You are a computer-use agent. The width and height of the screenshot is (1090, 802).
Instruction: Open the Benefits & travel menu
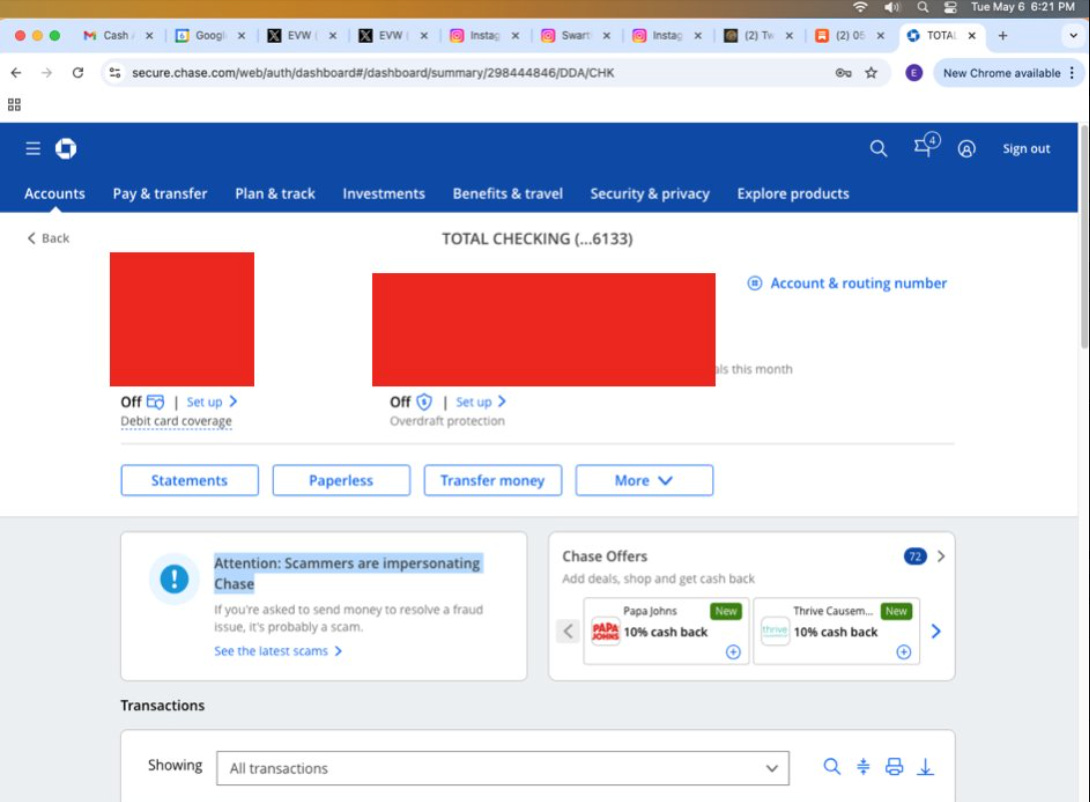tap(507, 194)
